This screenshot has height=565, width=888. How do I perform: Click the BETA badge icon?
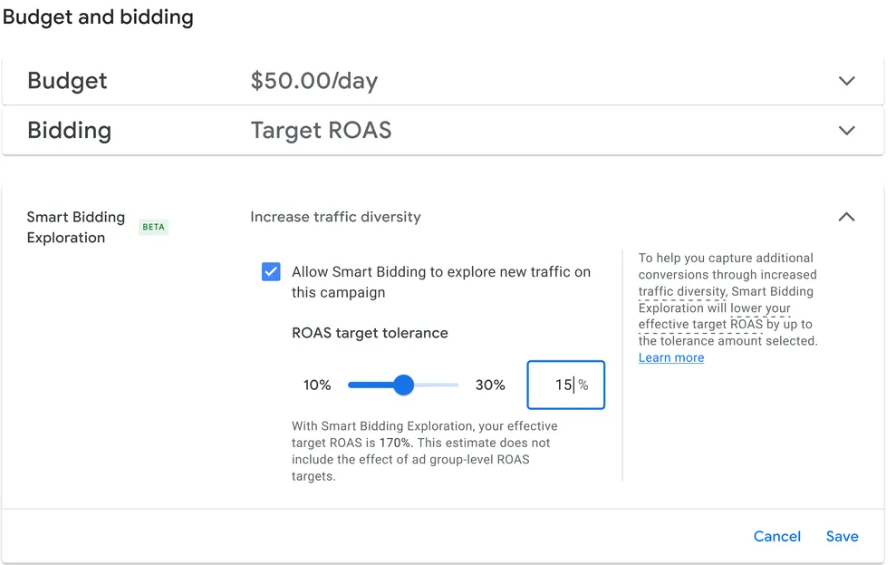[x=153, y=227]
